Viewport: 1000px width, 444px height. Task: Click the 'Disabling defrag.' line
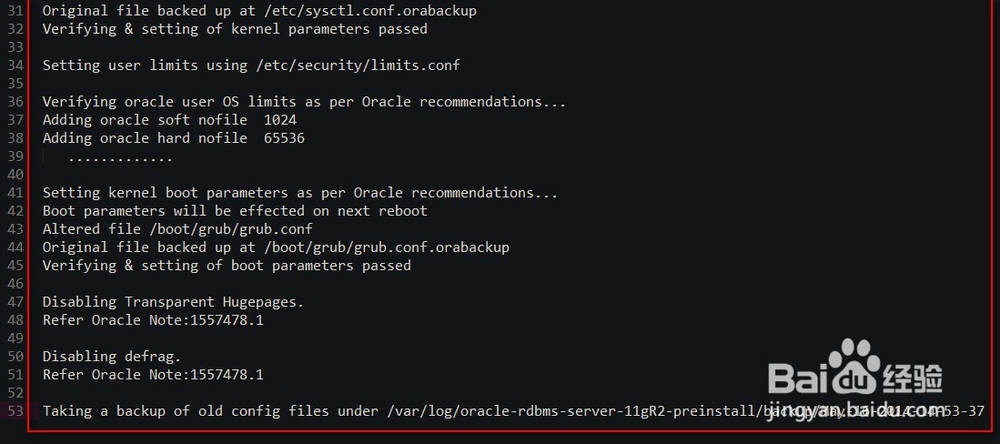[x=112, y=357]
